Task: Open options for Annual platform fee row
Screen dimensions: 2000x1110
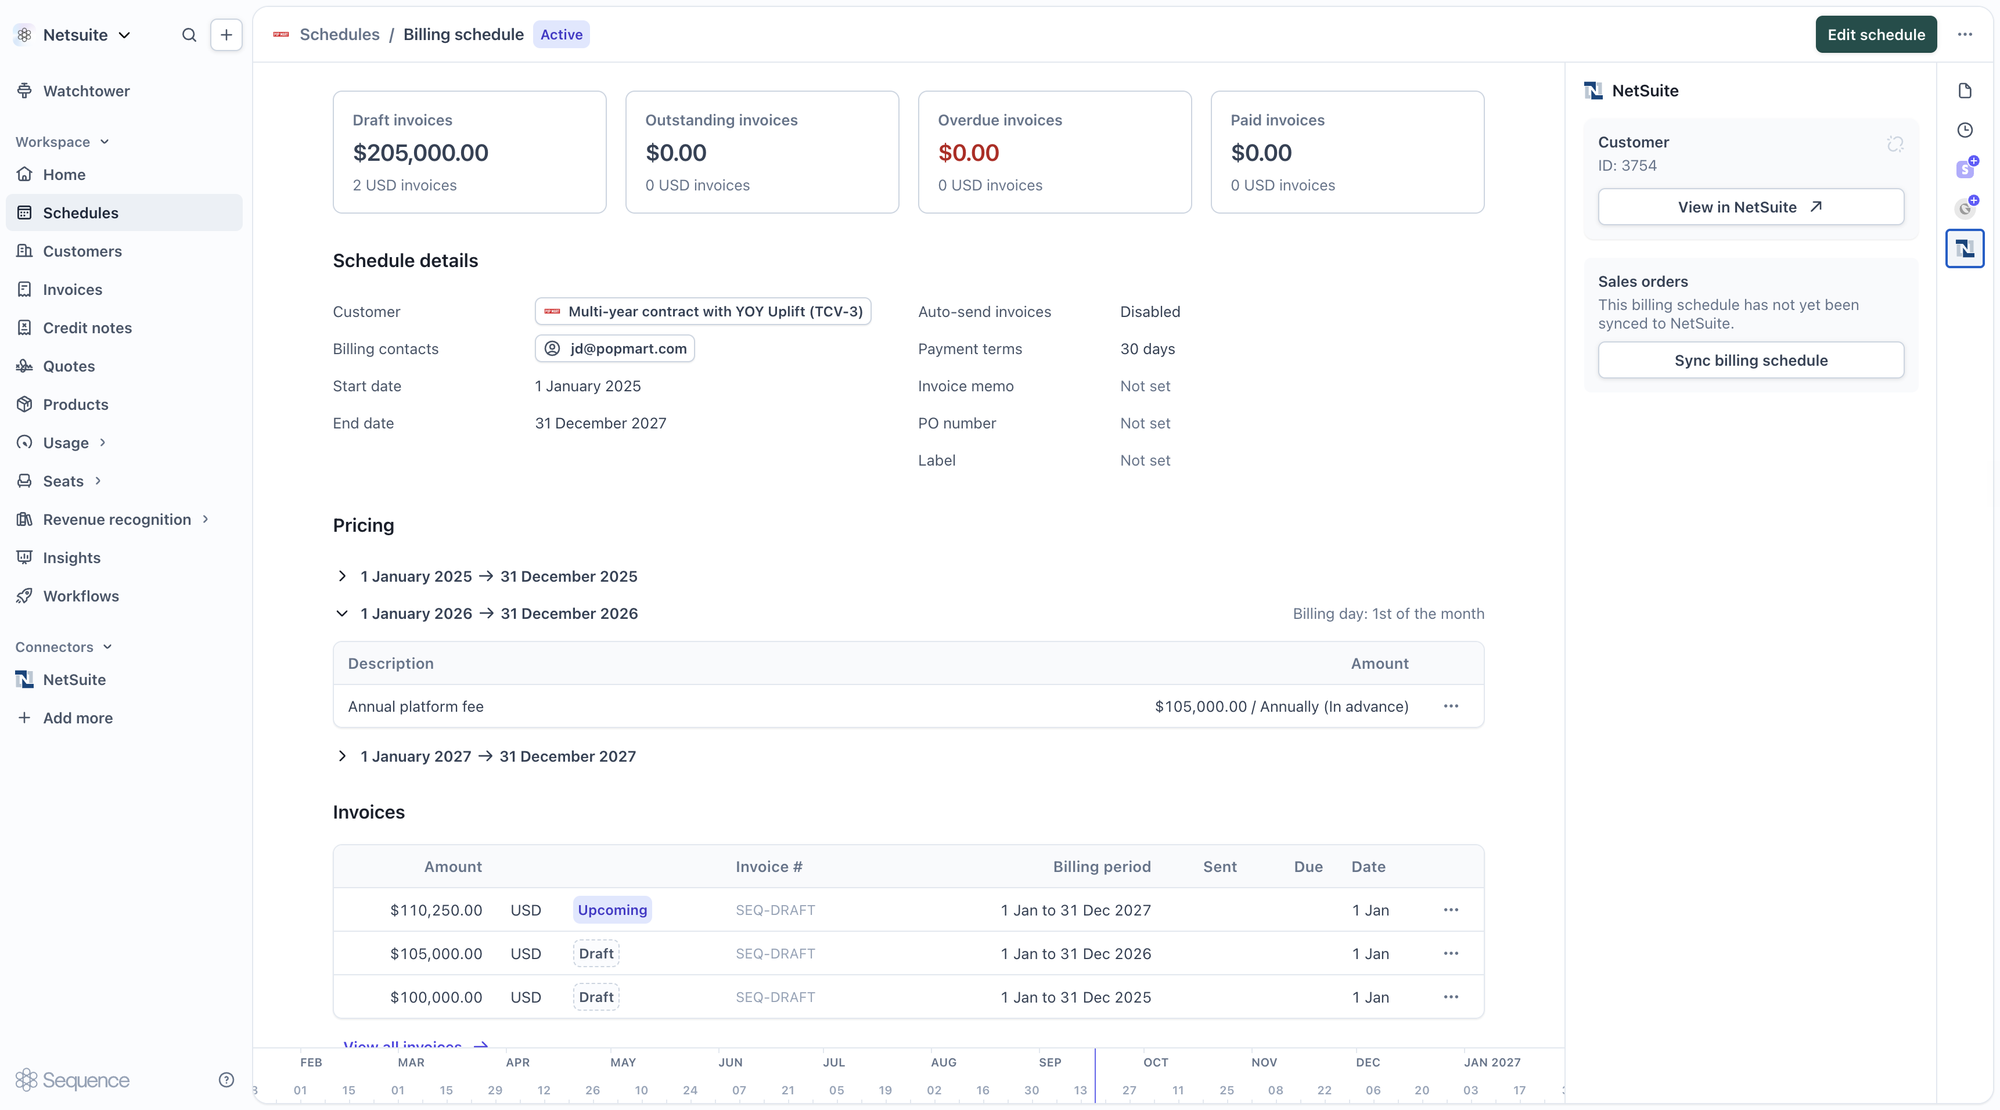Action: point(1451,707)
